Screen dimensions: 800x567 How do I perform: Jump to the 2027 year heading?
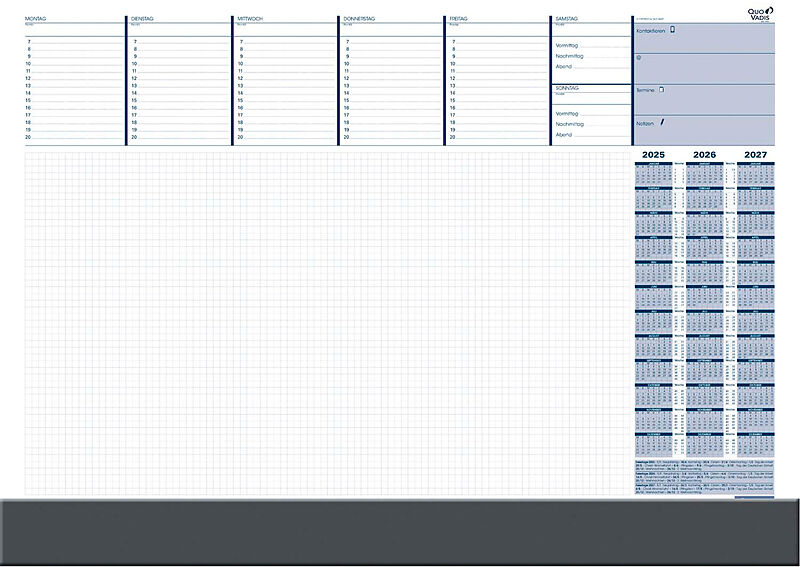(755, 154)
